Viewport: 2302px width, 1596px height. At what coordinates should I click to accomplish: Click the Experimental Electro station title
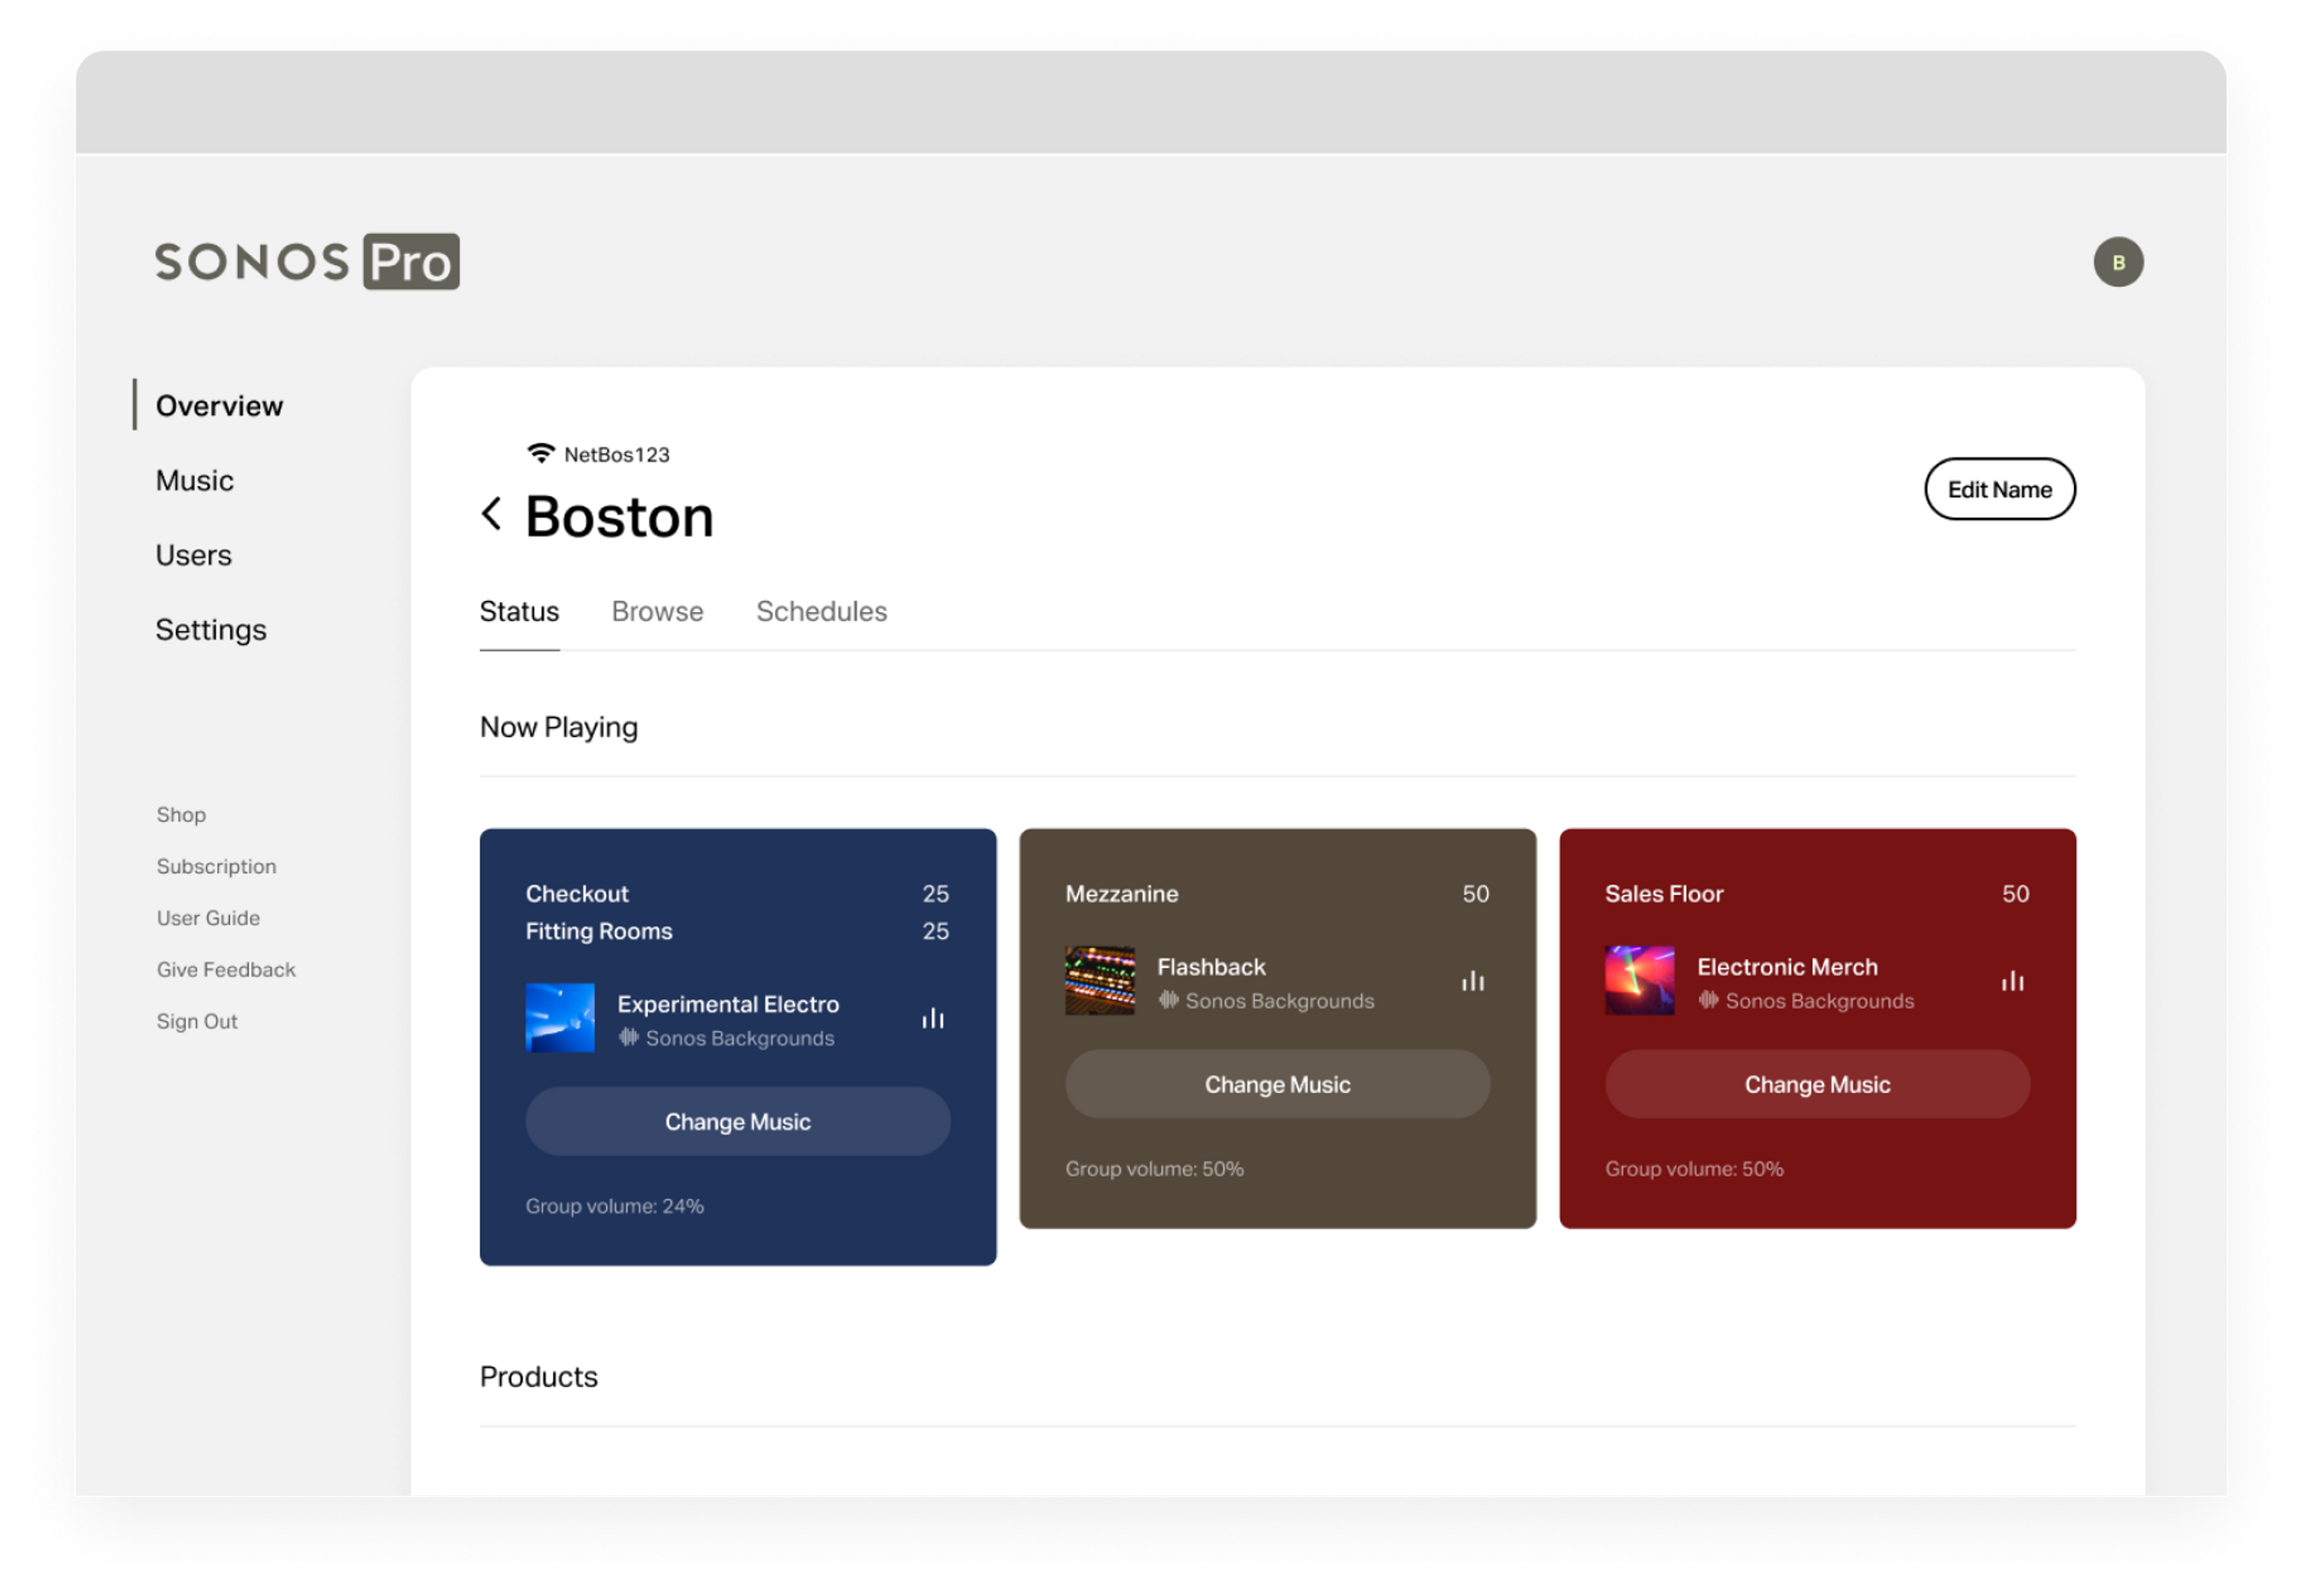[x=728, y=1004]
